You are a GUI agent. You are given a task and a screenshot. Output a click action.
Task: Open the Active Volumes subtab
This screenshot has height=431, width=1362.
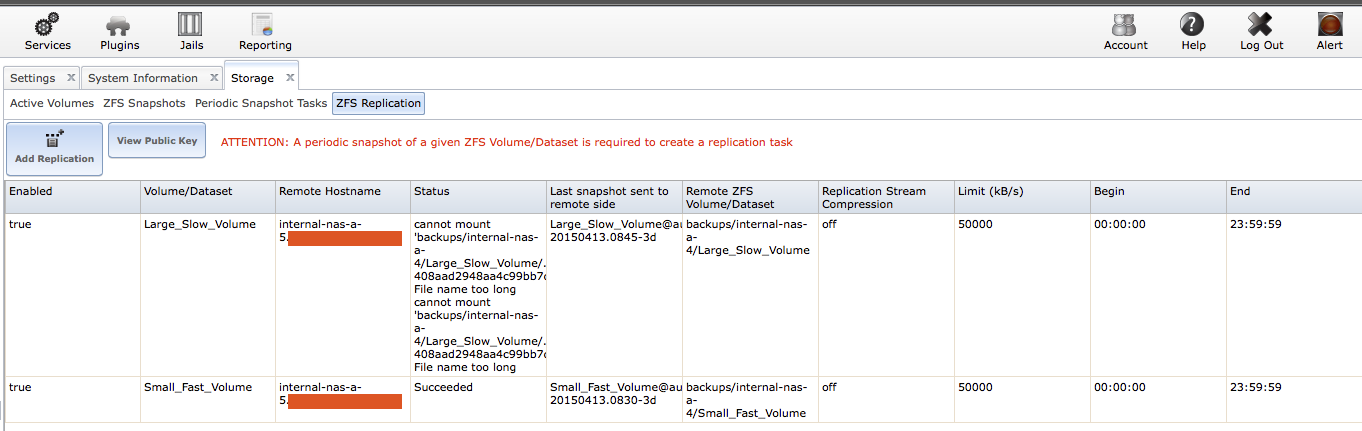pyautogui.click(x=52, y=103)
